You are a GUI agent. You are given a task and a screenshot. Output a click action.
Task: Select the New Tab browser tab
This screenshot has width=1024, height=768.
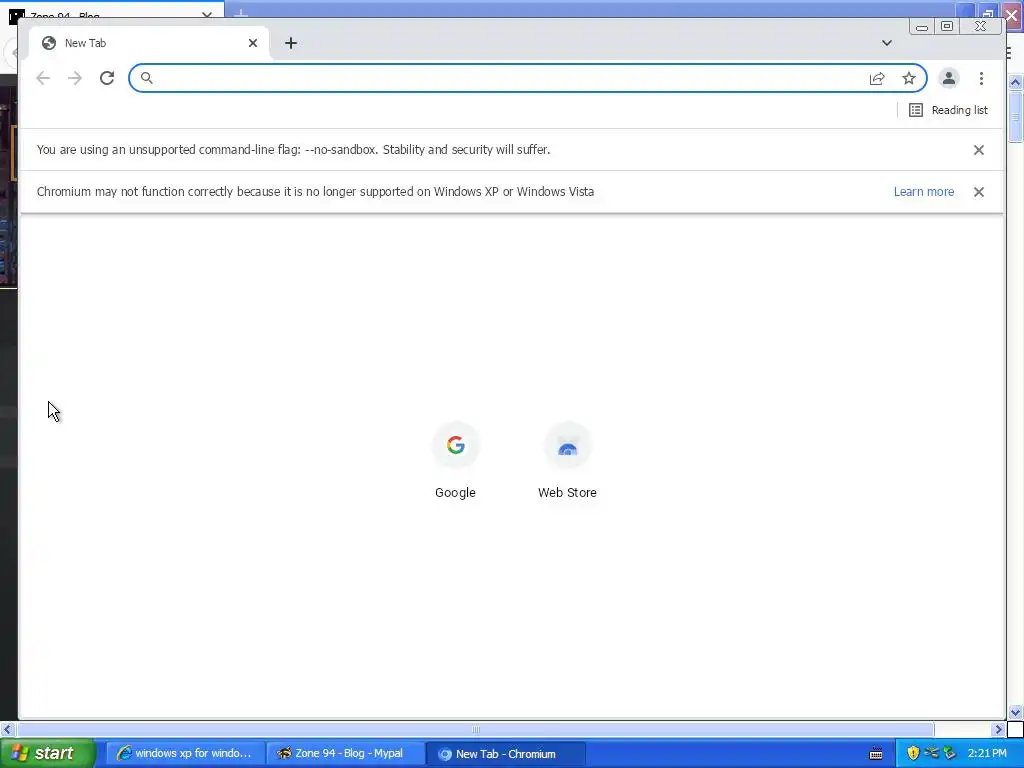[x=148, y=43]
